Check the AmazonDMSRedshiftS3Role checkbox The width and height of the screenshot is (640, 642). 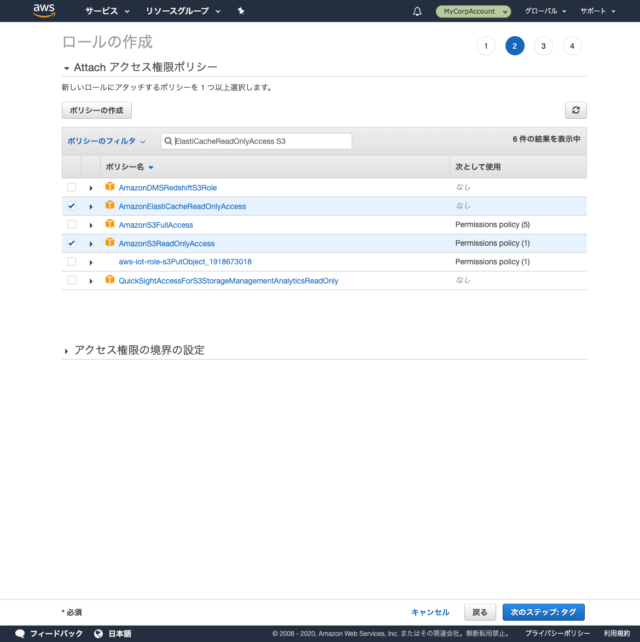(72, 187)
